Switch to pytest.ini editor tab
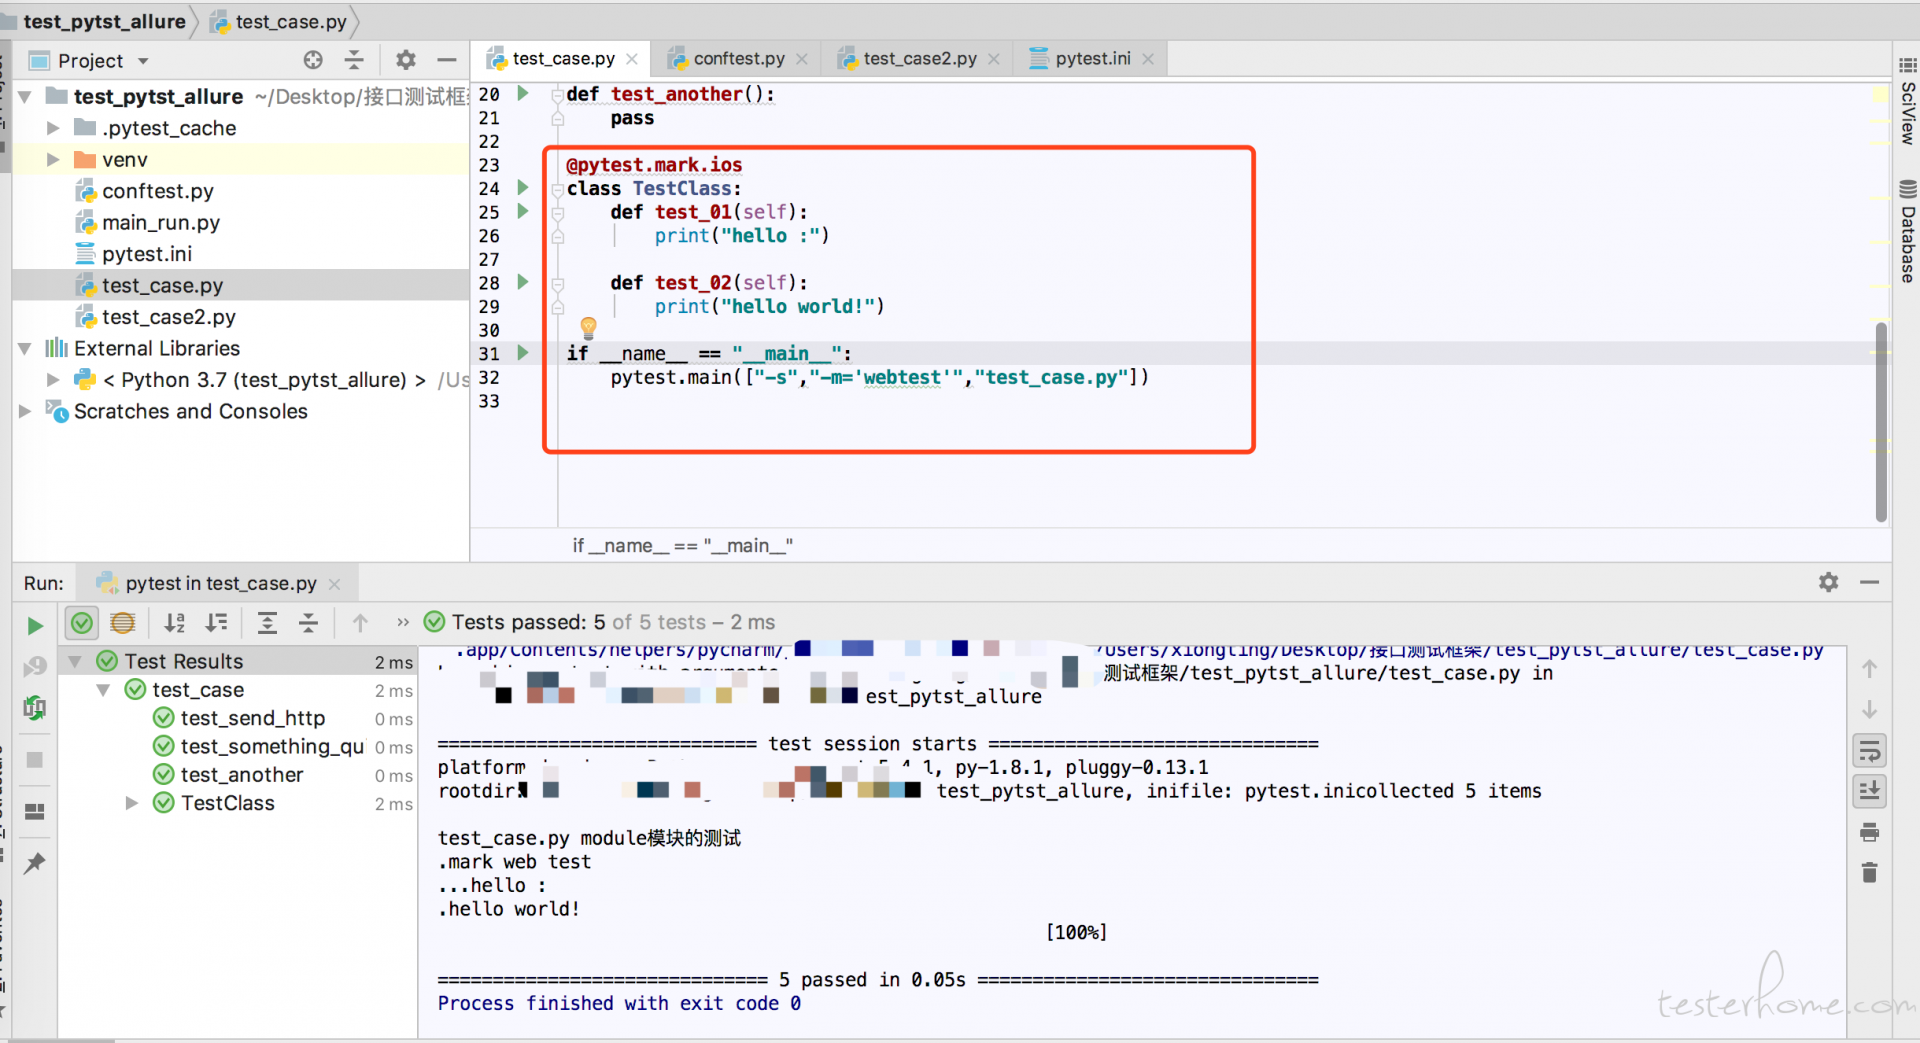 tap(1092, 59)
